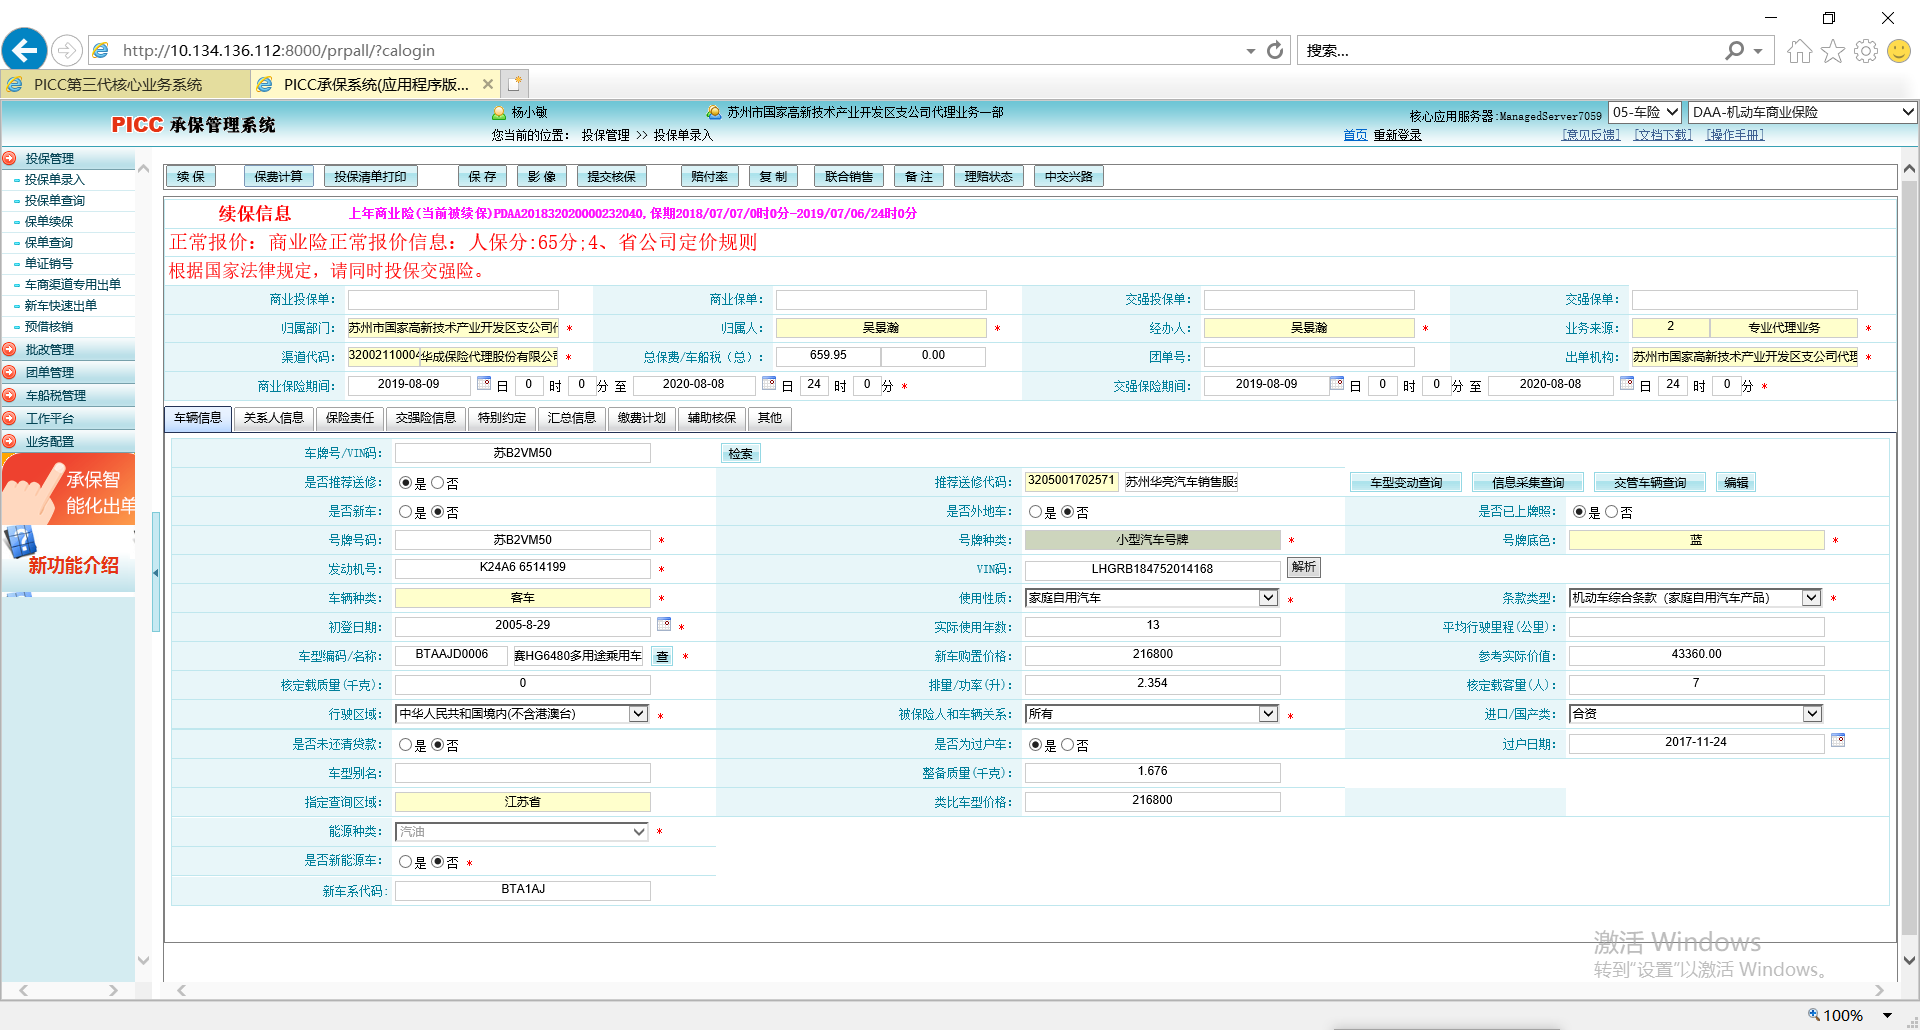The image size is (1920, 1030).
Task: Click the 发动机号 input field
Action: click(522, 568)
